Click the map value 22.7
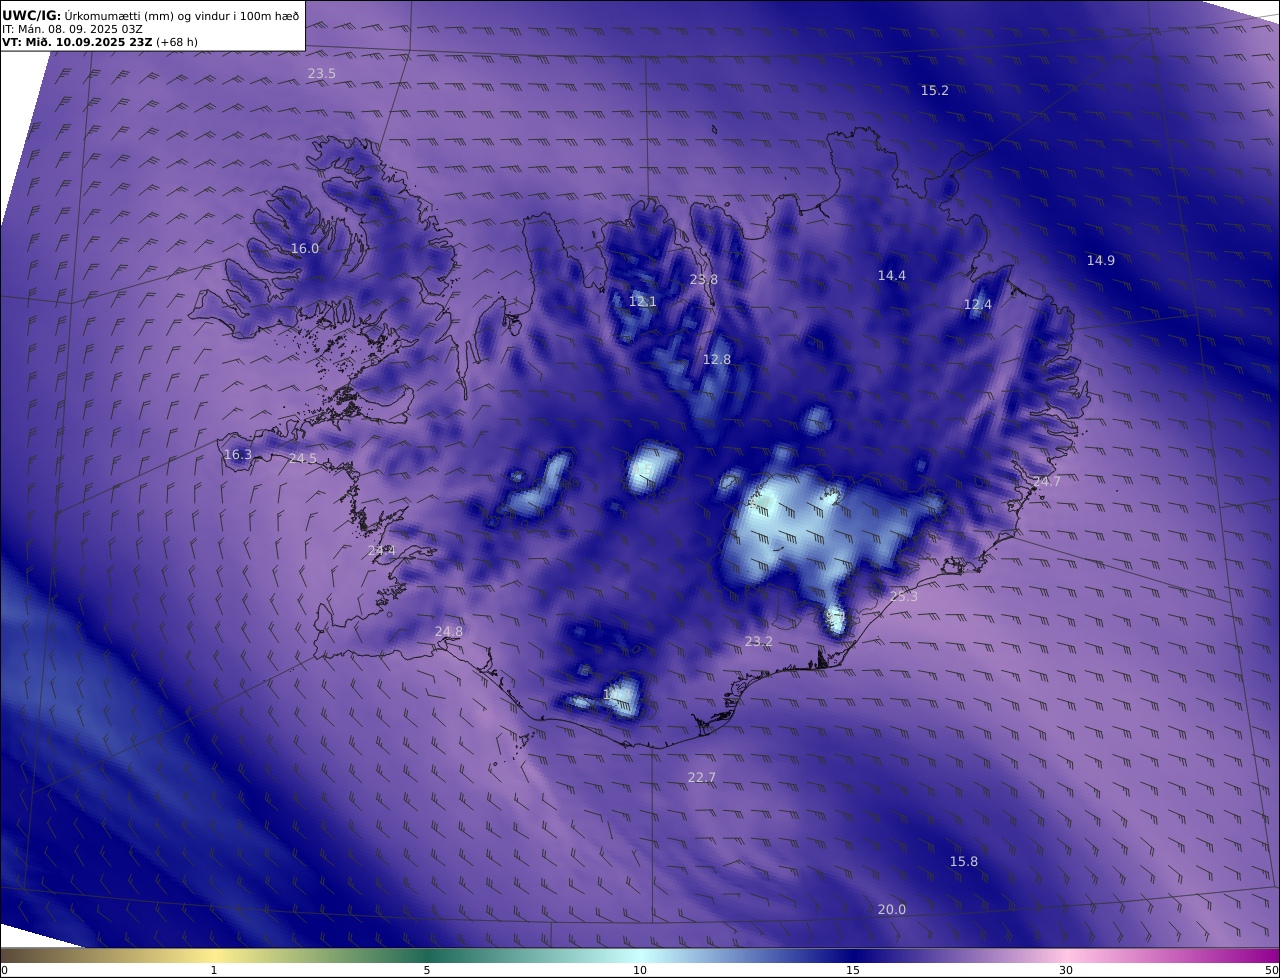 (701, 778)
